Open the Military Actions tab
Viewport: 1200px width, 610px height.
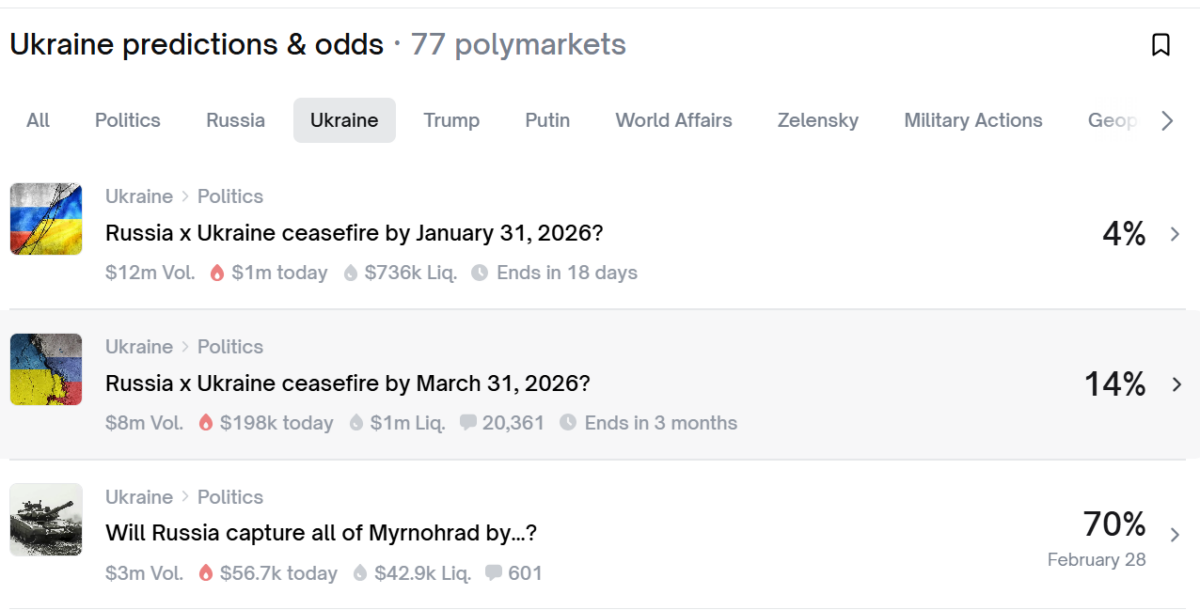pyautogui.click(x=972, y=120)
